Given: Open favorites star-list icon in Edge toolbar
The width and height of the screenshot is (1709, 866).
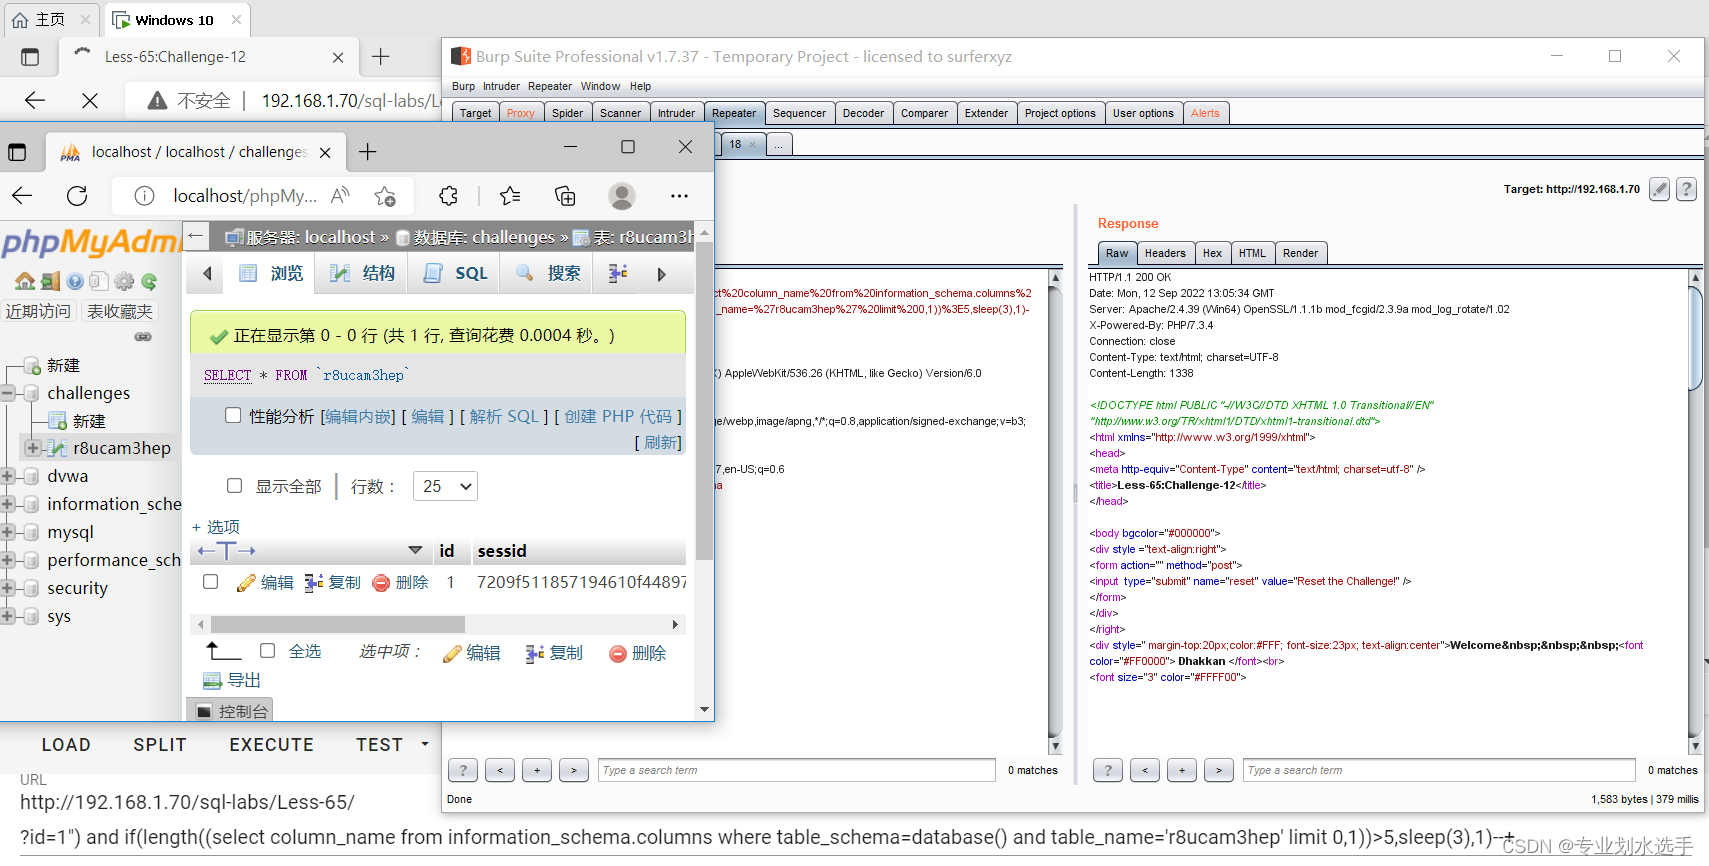Looking at the screenshot, I should click(x=510, y=196).
